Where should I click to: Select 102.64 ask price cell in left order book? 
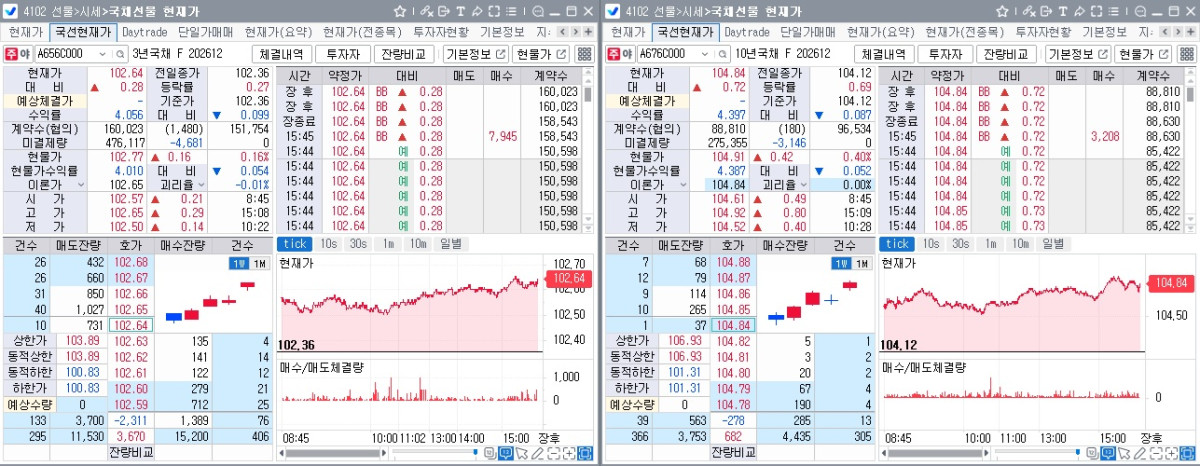click(132, 325)
